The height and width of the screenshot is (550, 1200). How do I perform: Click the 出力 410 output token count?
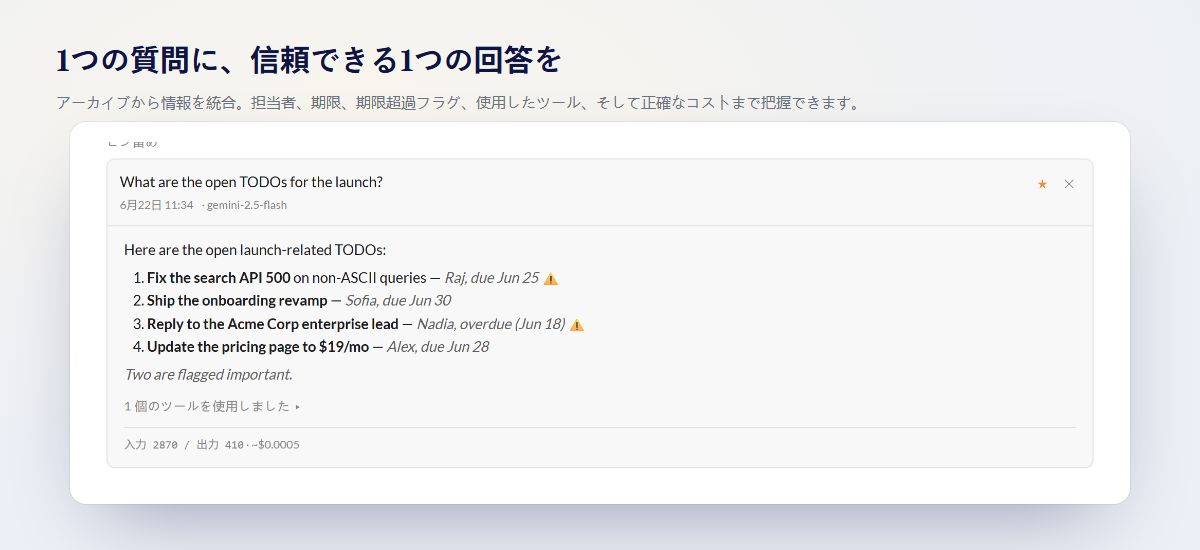coord(220,444)
